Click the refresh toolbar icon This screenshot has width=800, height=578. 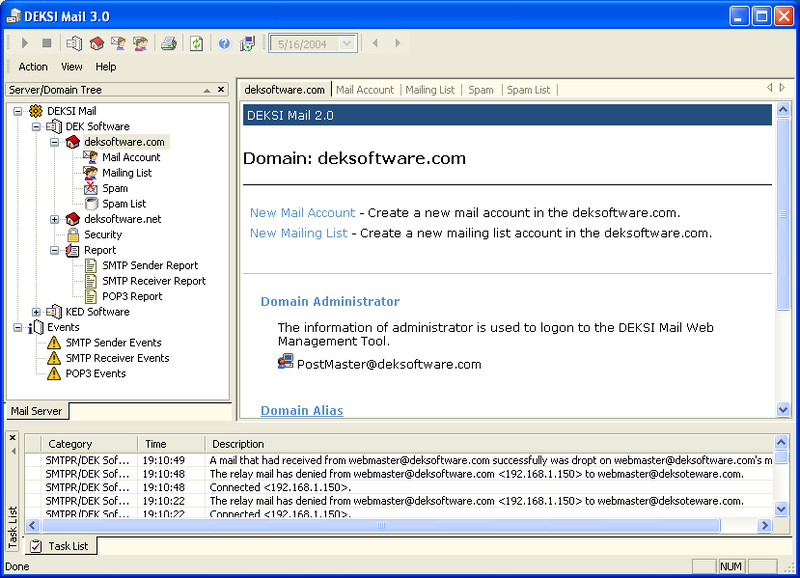(196, 43)
